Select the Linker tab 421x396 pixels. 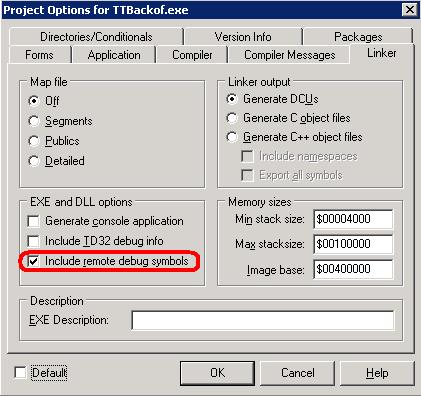(x=382, y=53)
